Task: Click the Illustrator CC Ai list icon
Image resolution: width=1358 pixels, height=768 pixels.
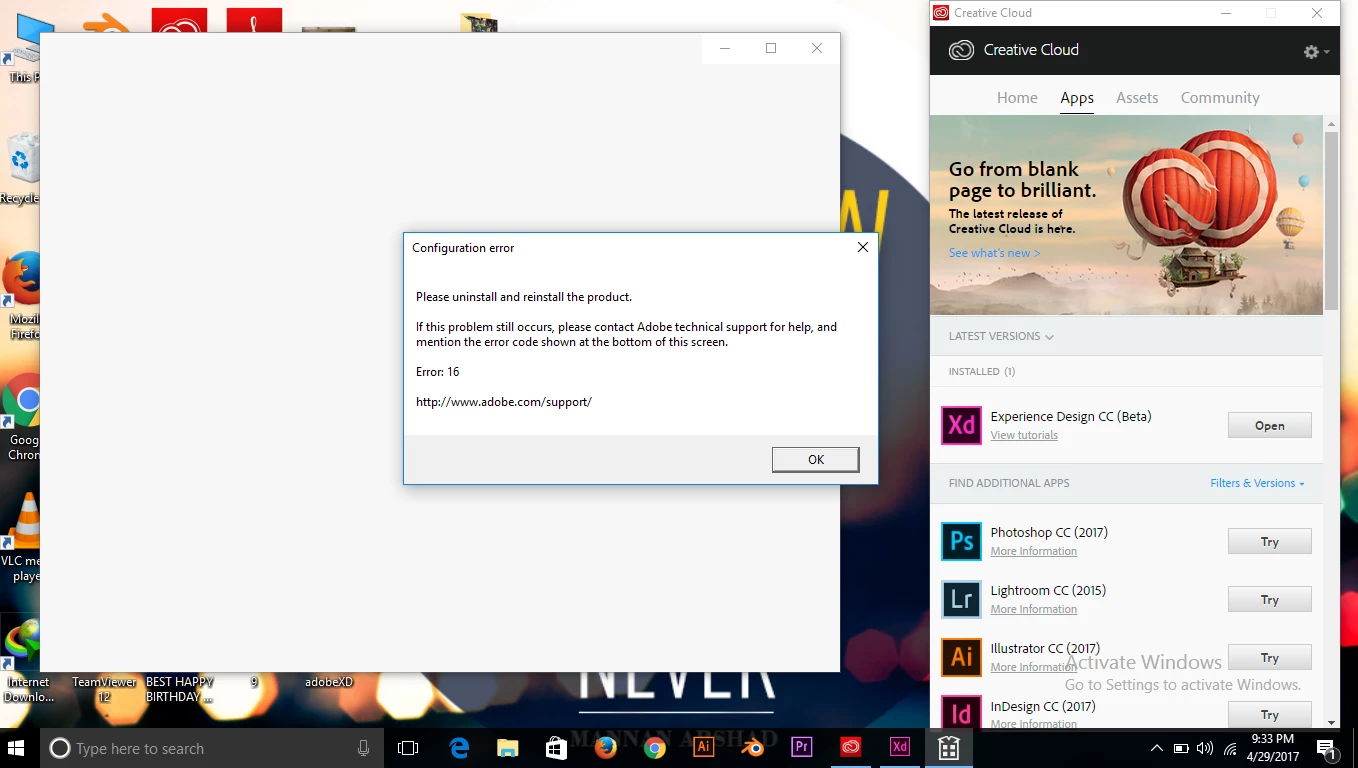Action: [961, 657]
